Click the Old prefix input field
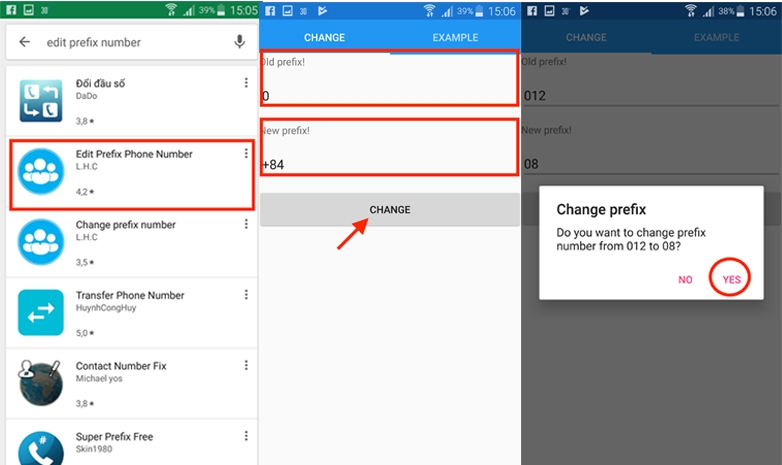The height and width of the screenshot is (465, 782). pos(390,96)
